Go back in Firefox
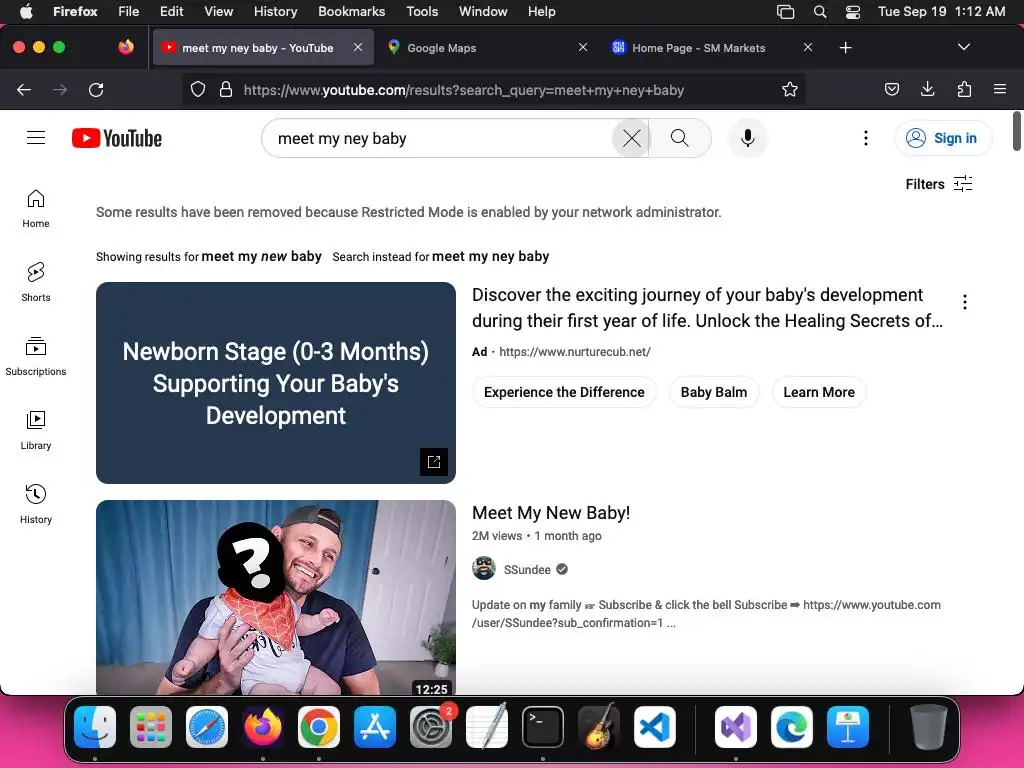This screenshot has width=1024, height=768. pos(24,89)
